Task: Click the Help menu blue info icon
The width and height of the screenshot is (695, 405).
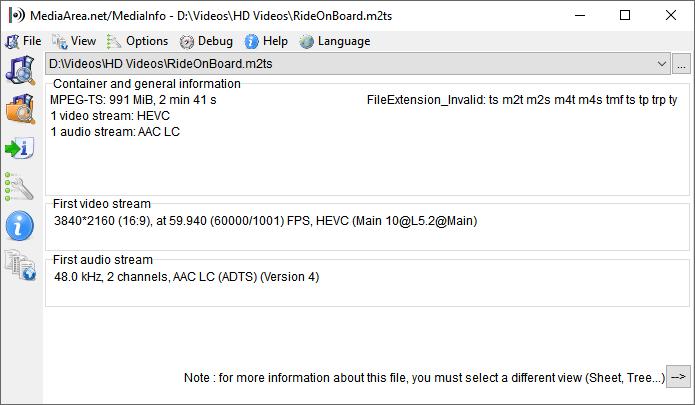Action: coord(251,42)
